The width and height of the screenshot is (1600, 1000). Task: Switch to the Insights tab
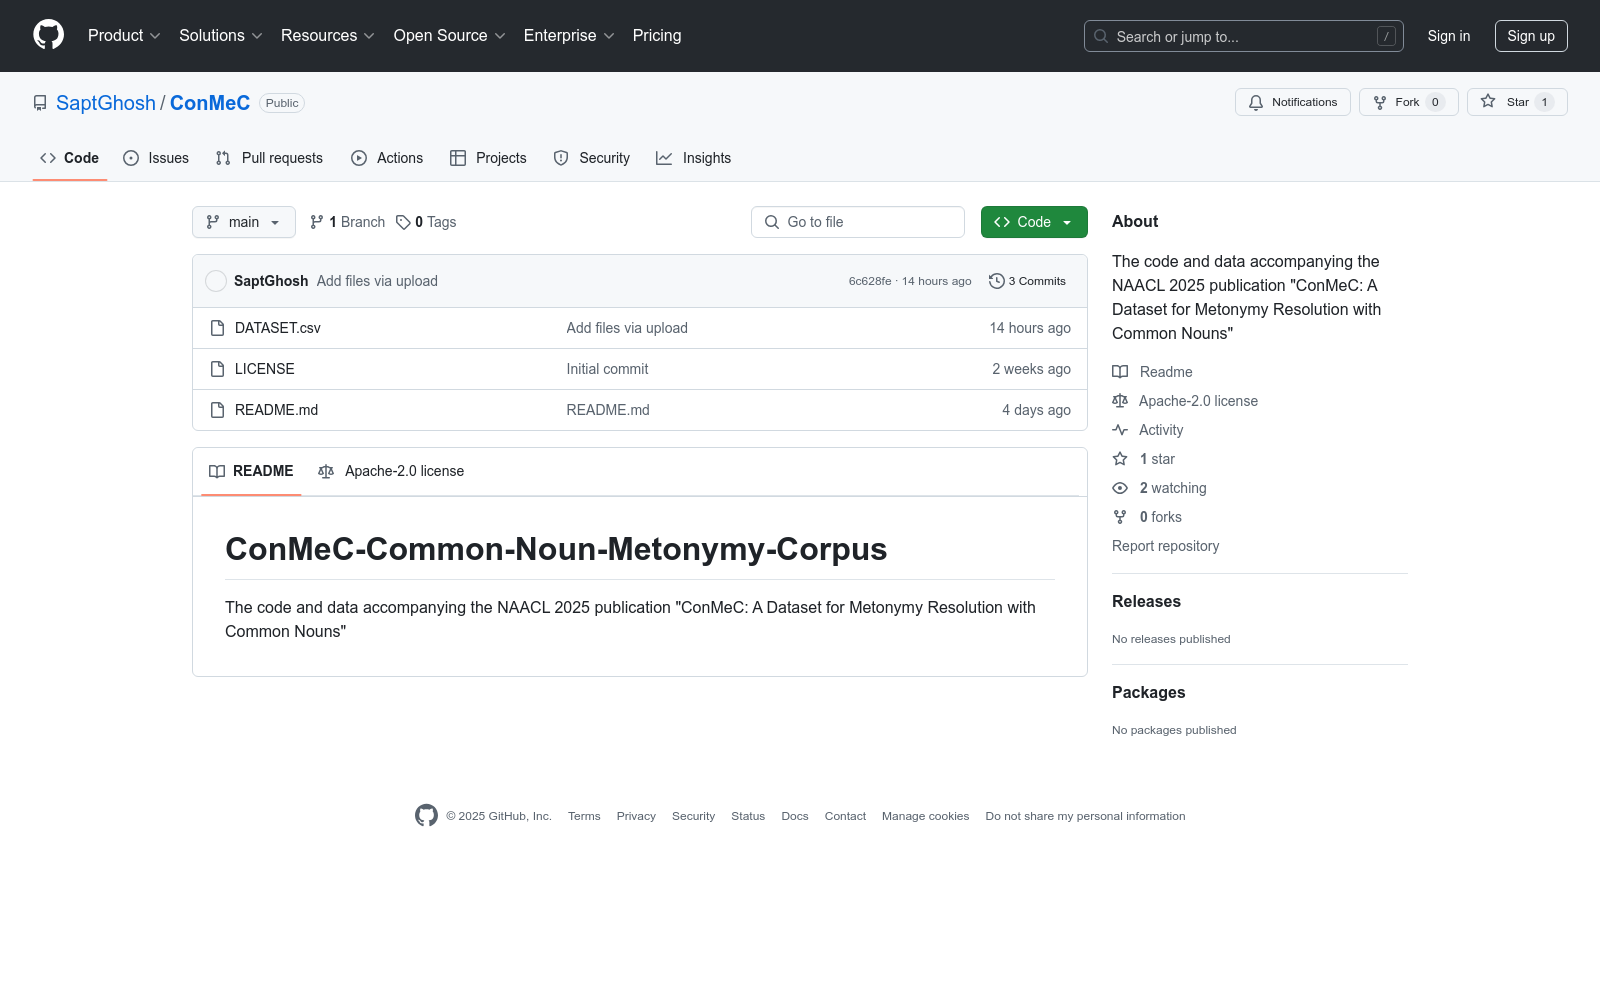(694, 158)
